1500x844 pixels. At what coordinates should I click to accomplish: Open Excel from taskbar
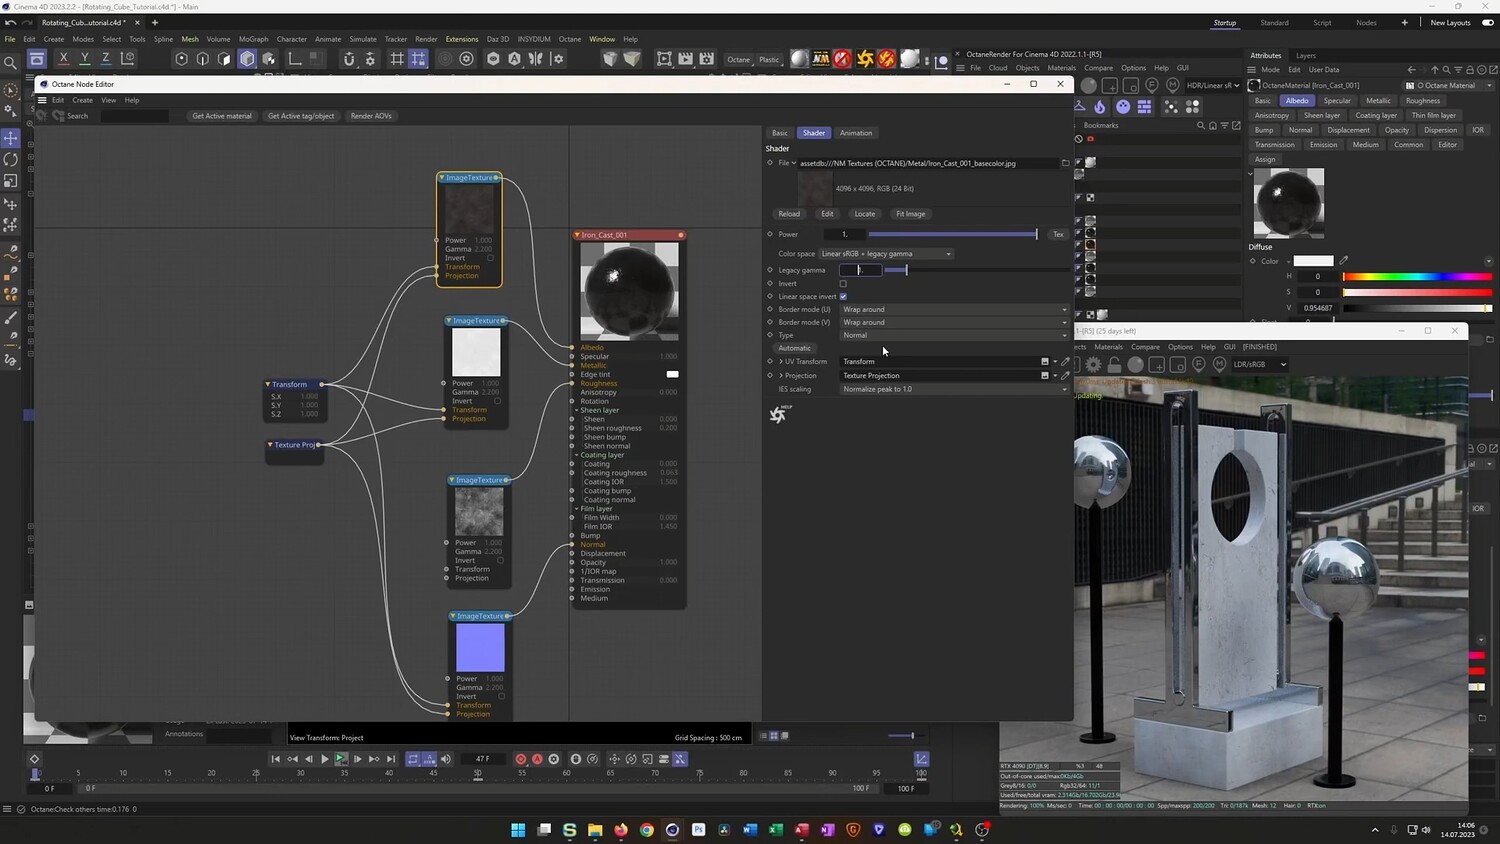775,830
